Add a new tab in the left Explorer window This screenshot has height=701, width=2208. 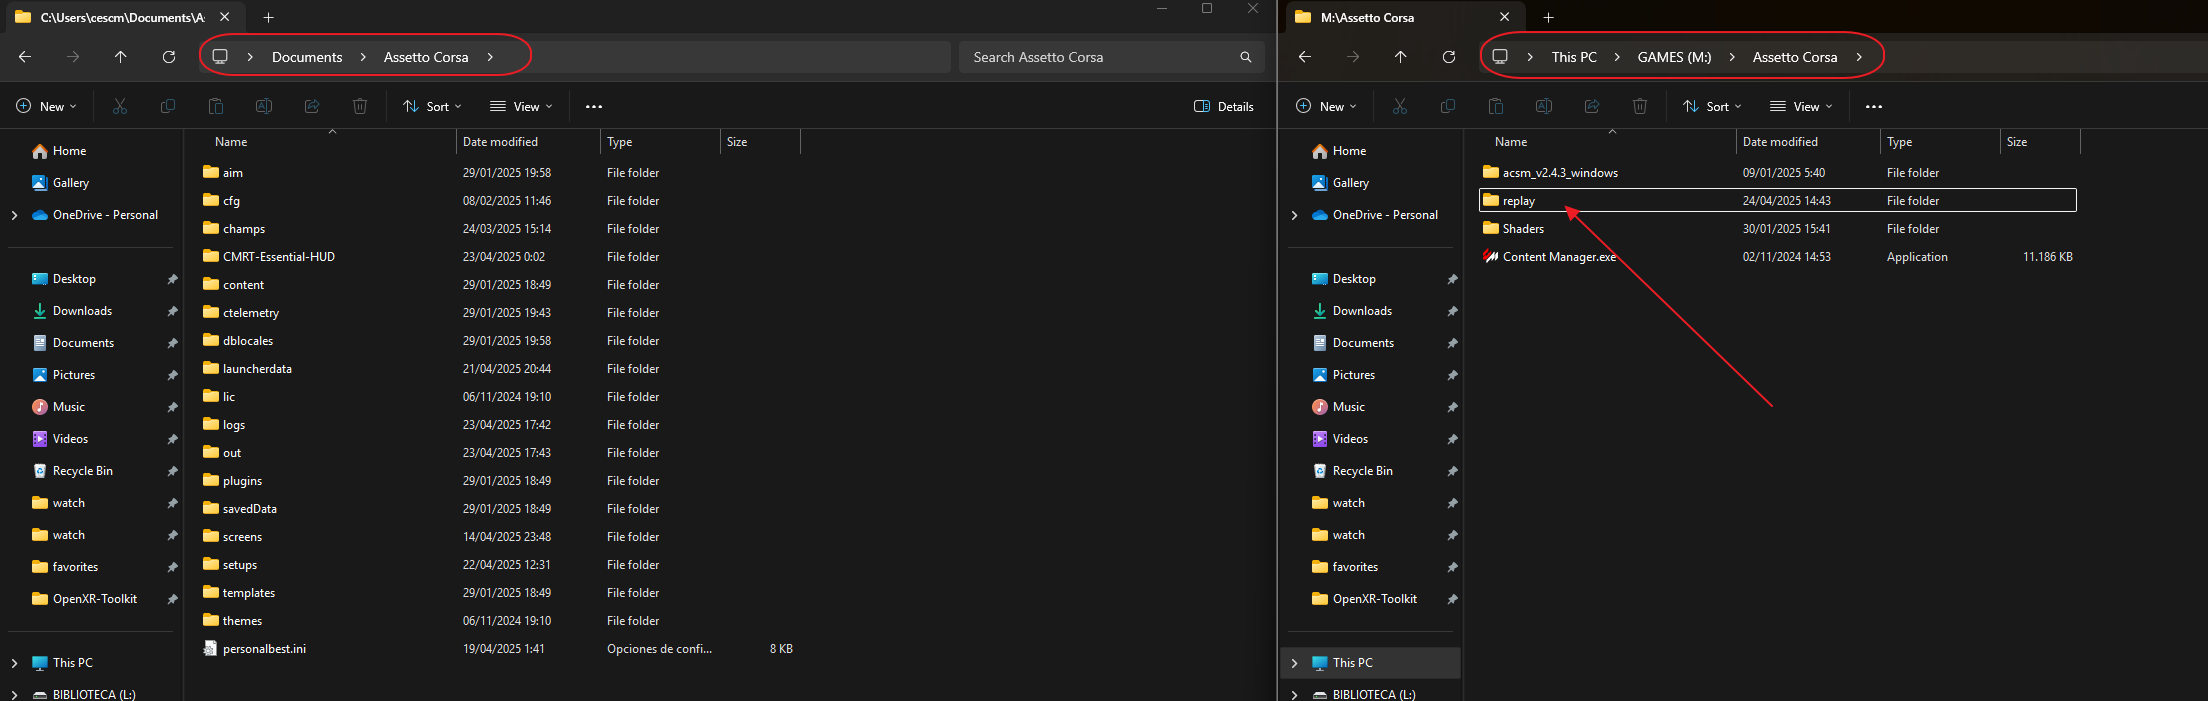pyautogui.click(x=268, y=17)
